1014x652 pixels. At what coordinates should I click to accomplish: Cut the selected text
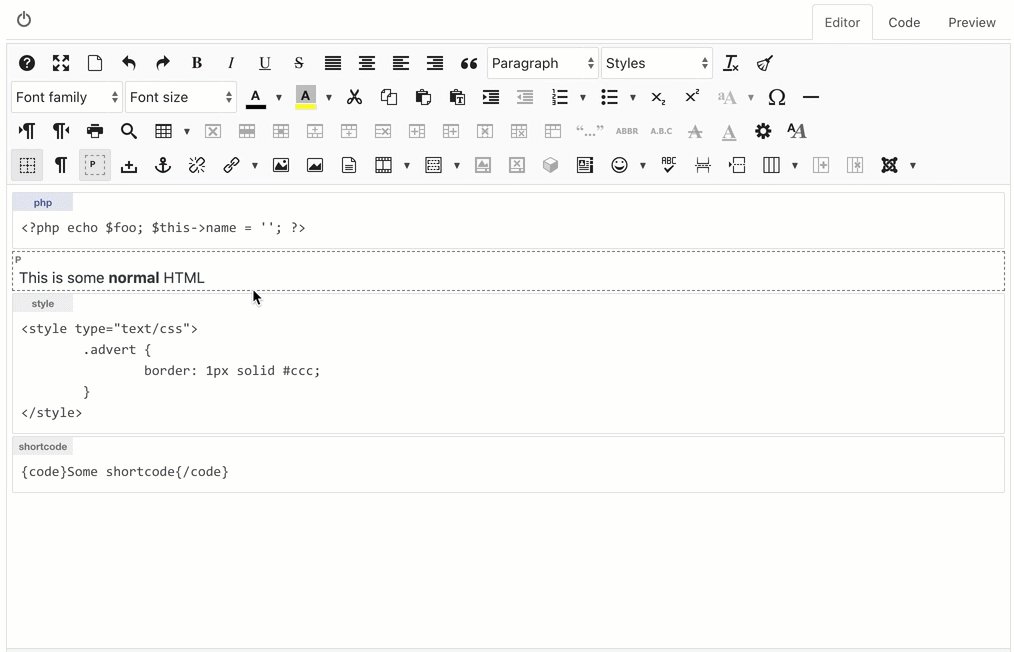(x=354, y=97)
